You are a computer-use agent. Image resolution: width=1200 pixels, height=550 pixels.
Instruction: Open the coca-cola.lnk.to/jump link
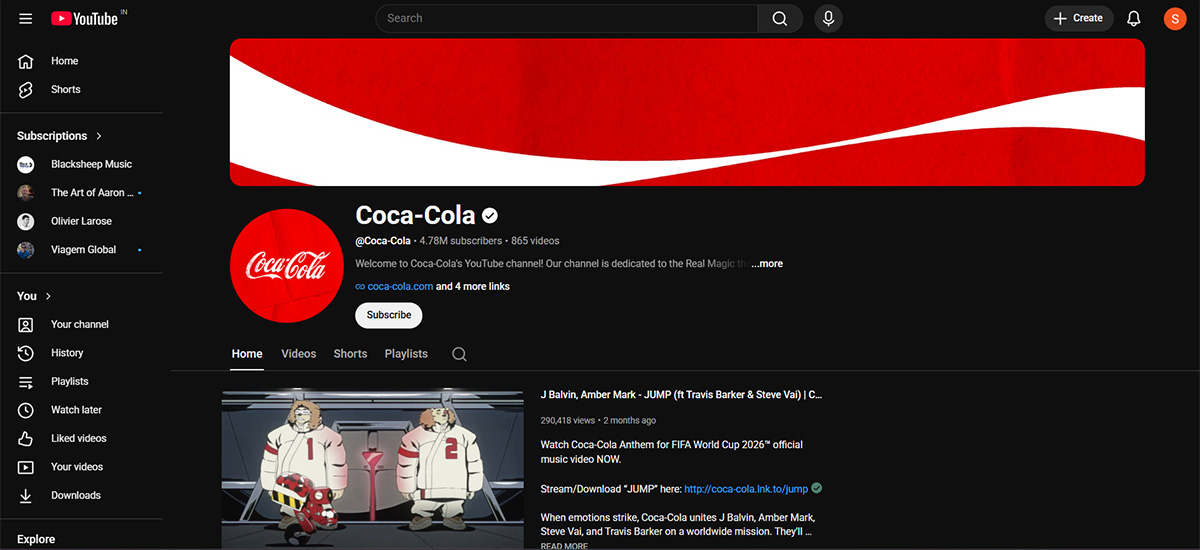[x=746, y=489]
